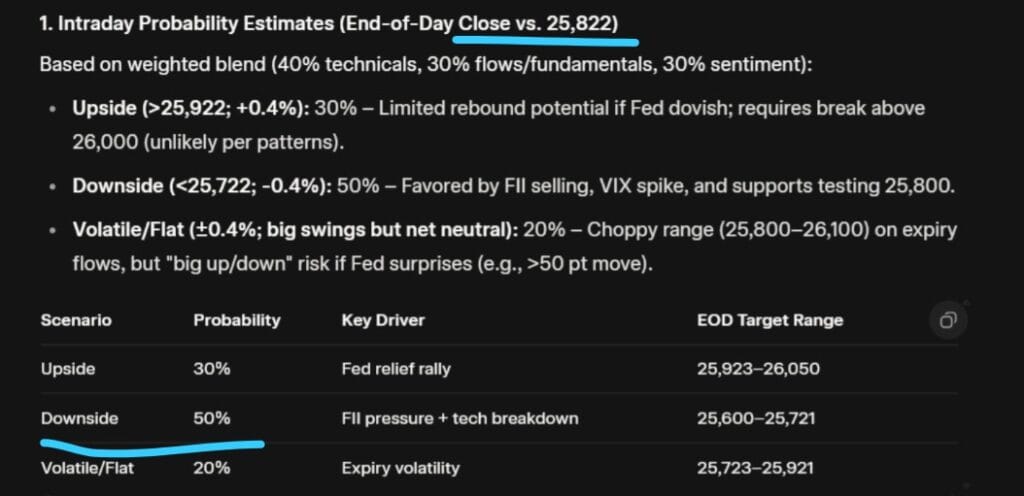The width and height of the screenshot is (1024, 496).
Task: Click the 50% probability cell
Action: (x=212, y=418)
